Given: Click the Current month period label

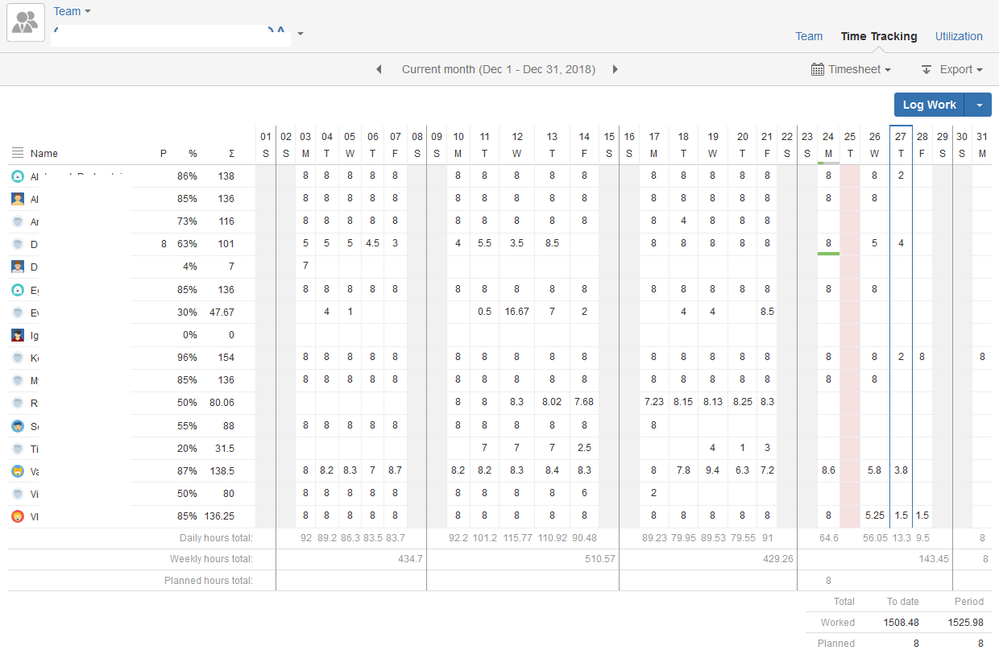Looking at the screenshot, I should [x=498, y=69].
